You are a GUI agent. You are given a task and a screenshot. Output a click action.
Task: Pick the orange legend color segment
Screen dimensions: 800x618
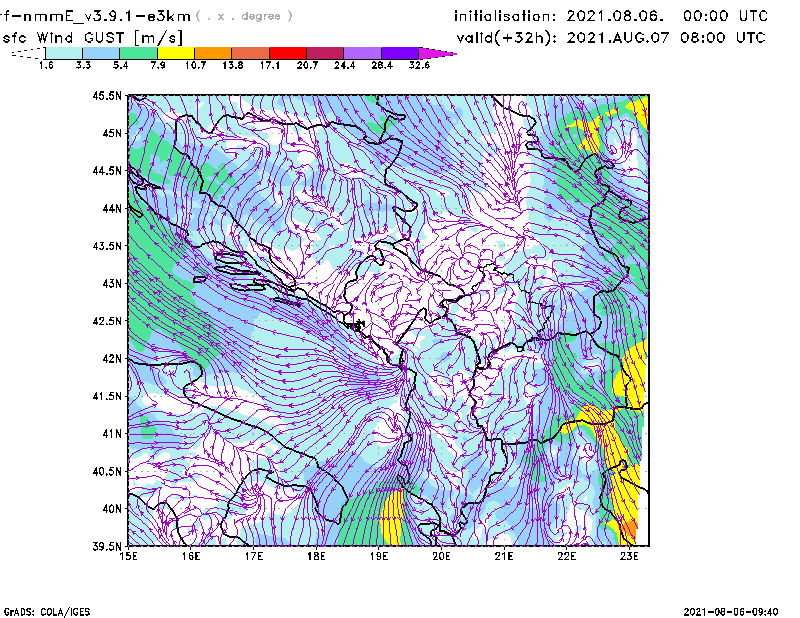tap(213, 53)
